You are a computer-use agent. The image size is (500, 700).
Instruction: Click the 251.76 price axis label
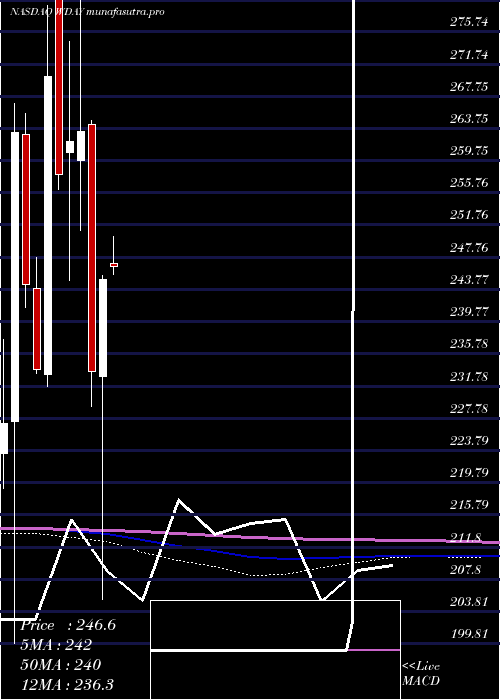[x=469, y=215]
